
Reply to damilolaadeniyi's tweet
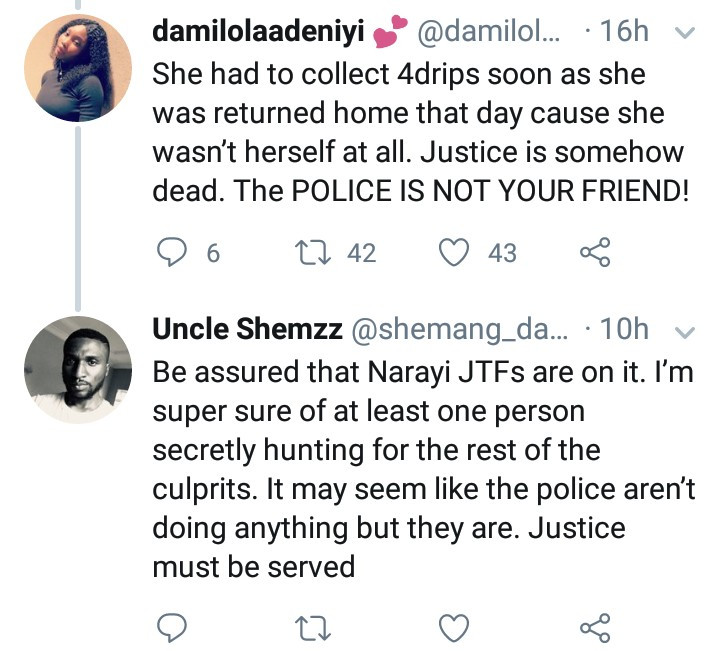[174, 253]
